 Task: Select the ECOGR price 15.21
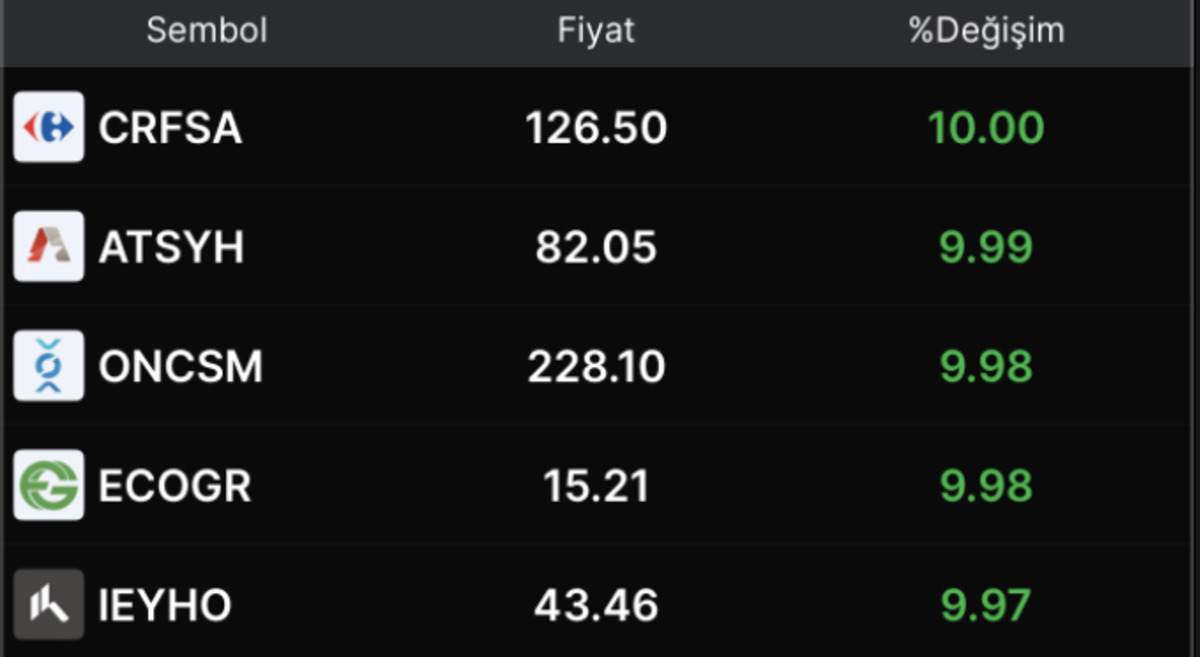pos(596,486)
